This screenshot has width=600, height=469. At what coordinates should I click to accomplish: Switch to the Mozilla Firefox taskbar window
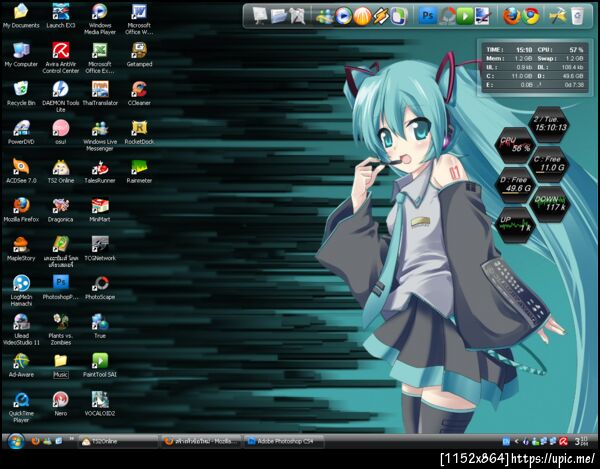[201, 441]
